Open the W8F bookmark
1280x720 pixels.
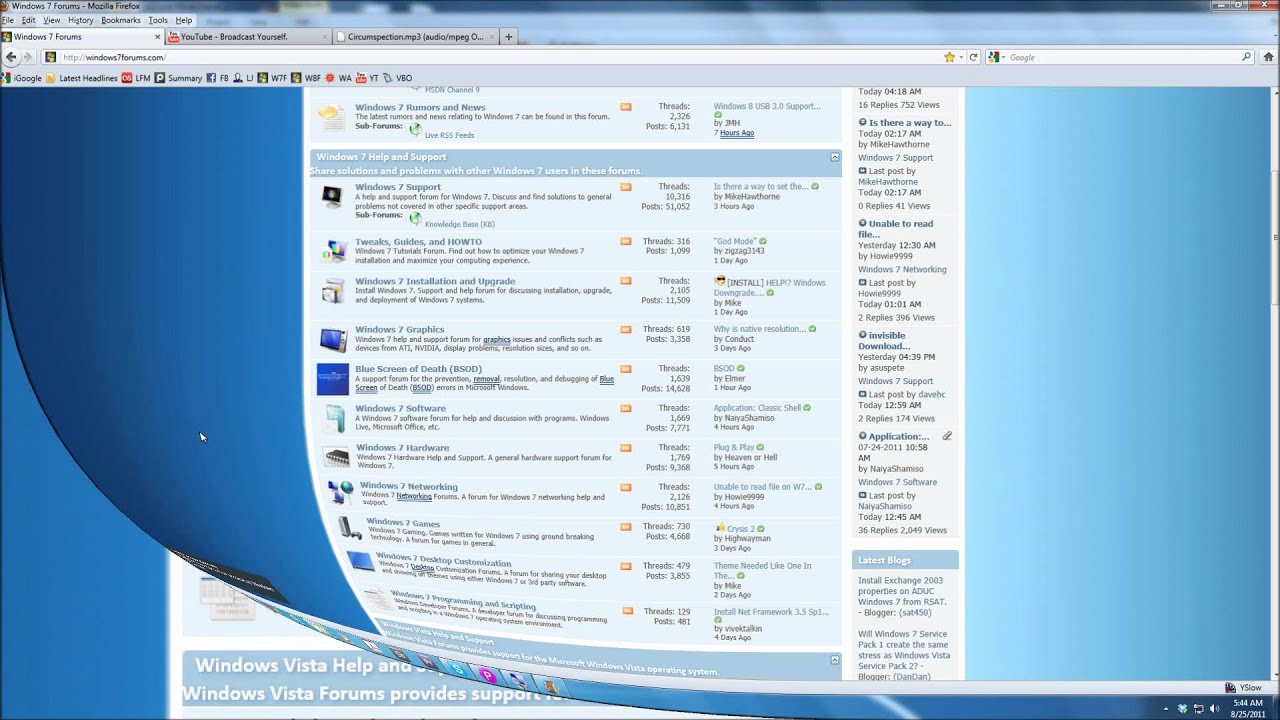click(x=307, y=78)
